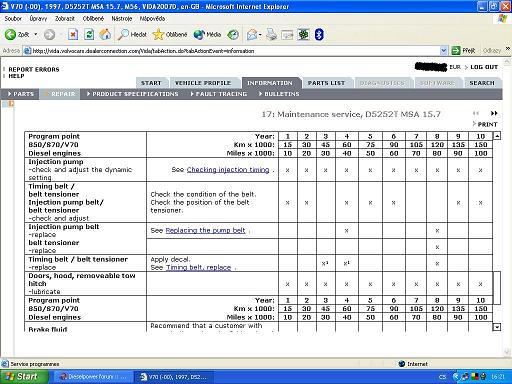Click the address URL field
512x384 pixels.
point(232,51)
